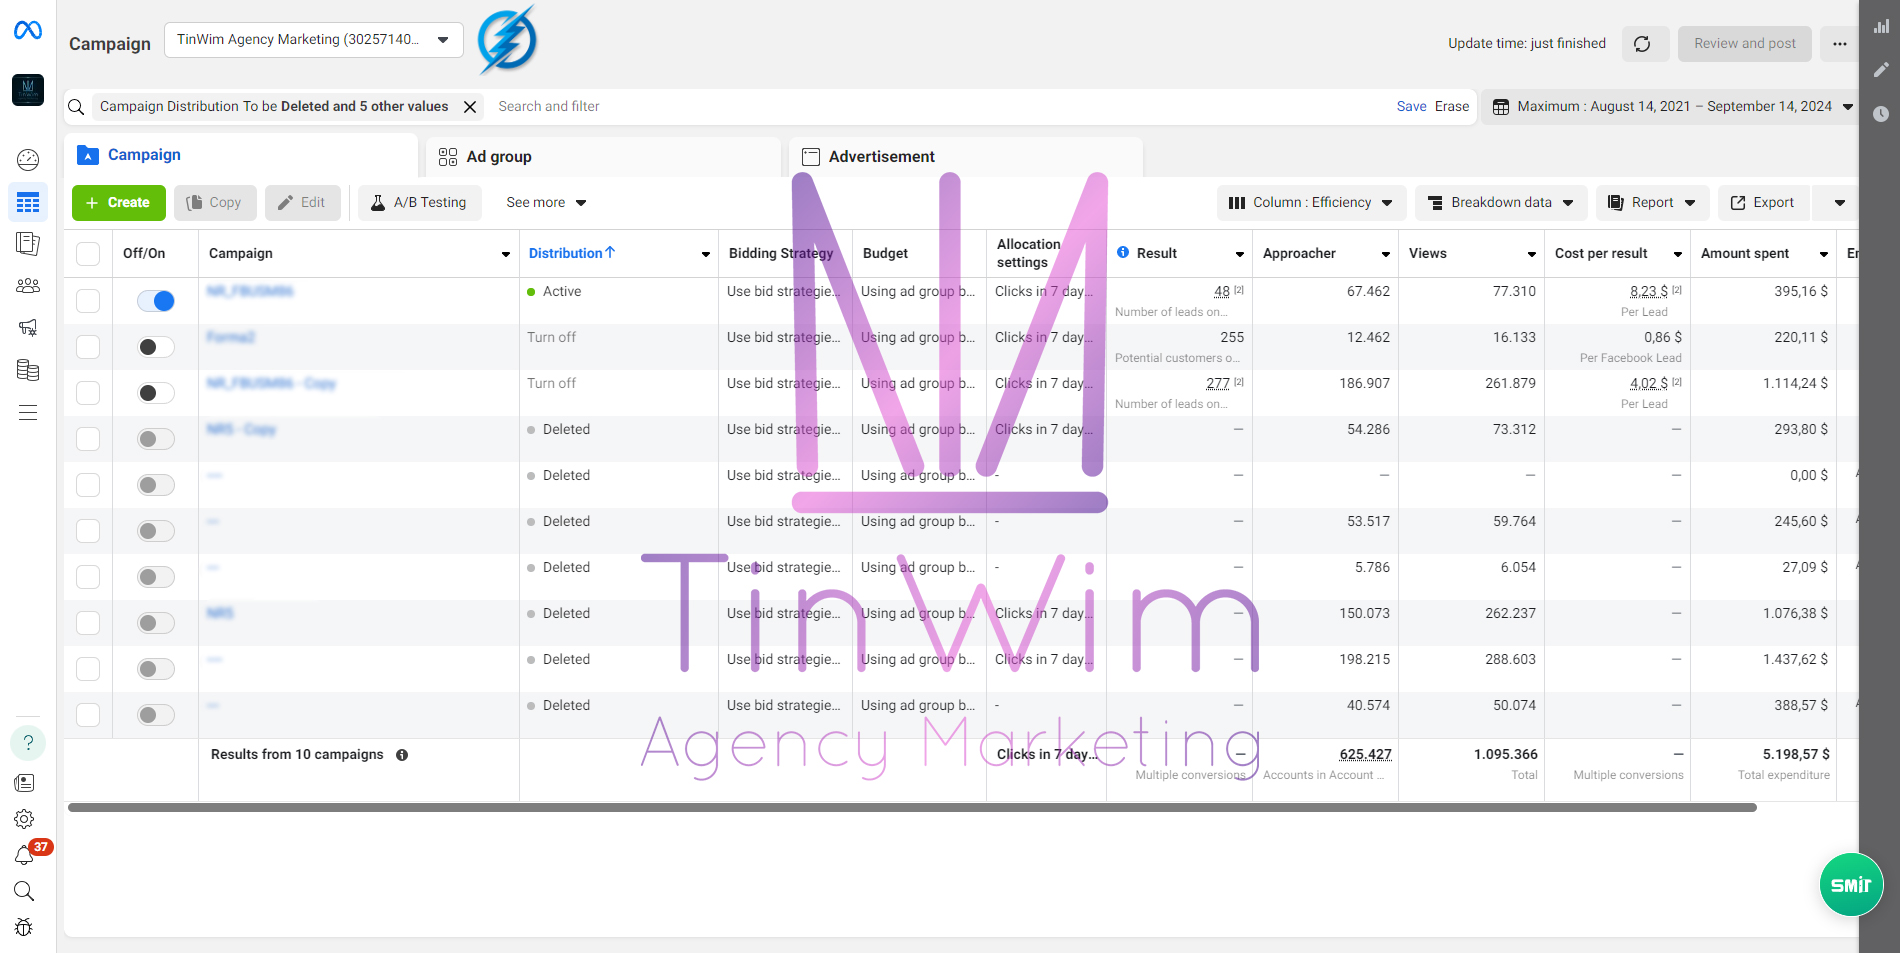This screenshot has height=953, width=1900.
Task: Click the Edit button
Action: 302,203
